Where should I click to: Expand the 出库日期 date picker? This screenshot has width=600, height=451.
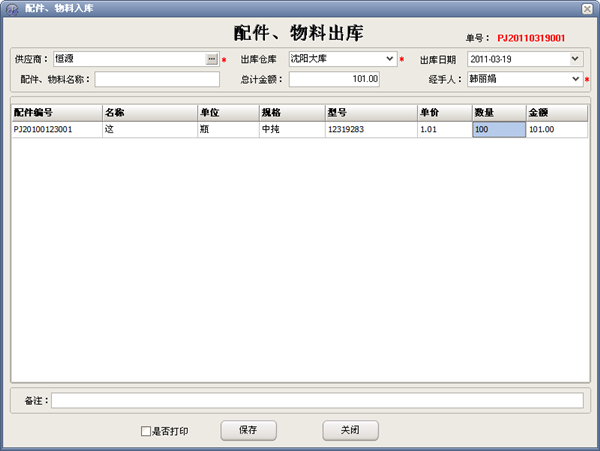pyautogui.click(x=575, y=59)
